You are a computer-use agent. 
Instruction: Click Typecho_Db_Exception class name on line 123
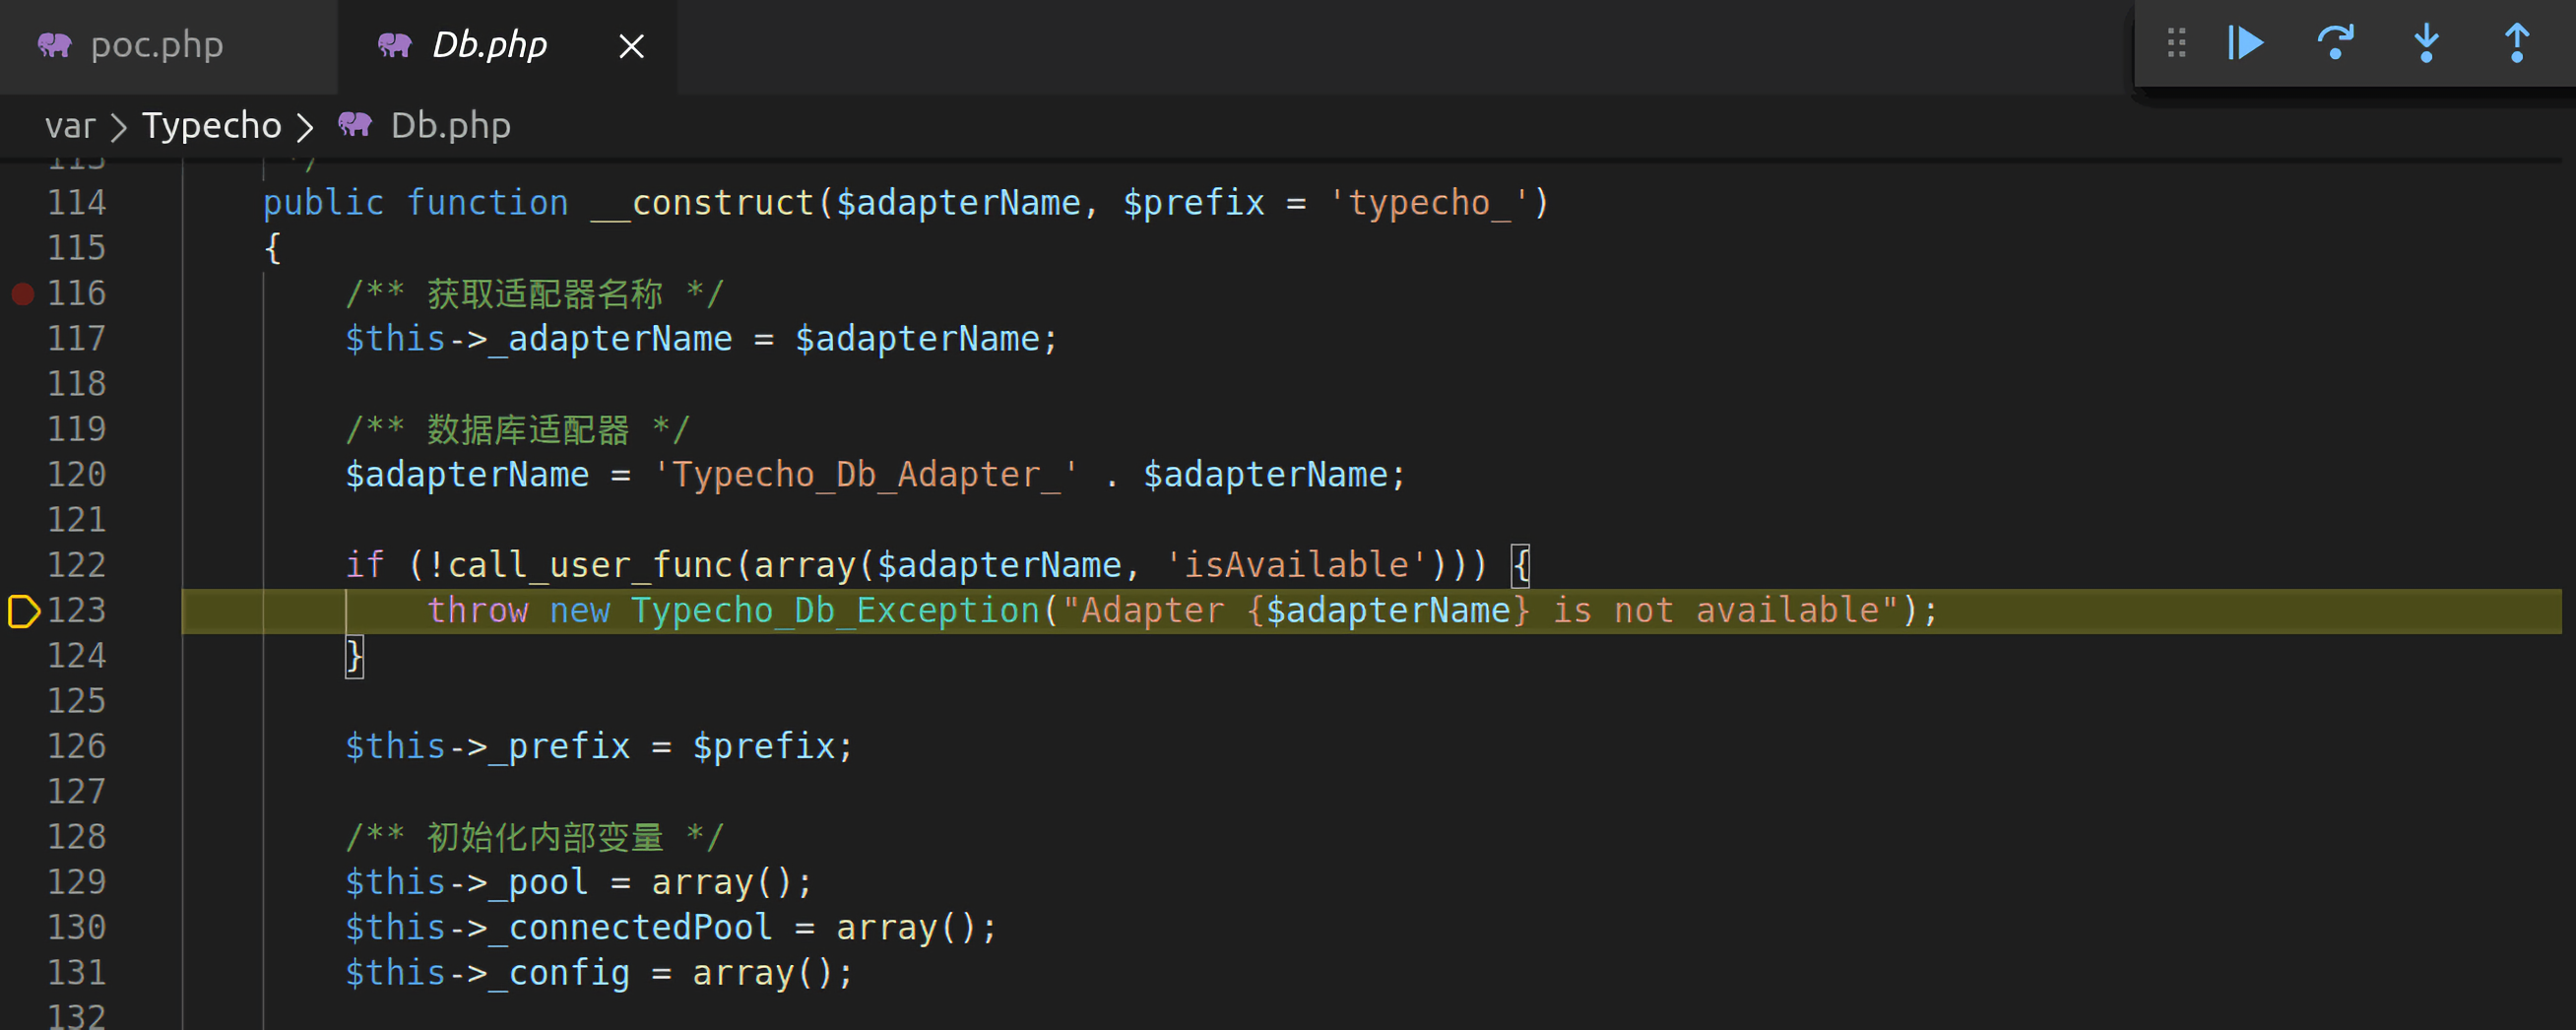tap(835, 612)
